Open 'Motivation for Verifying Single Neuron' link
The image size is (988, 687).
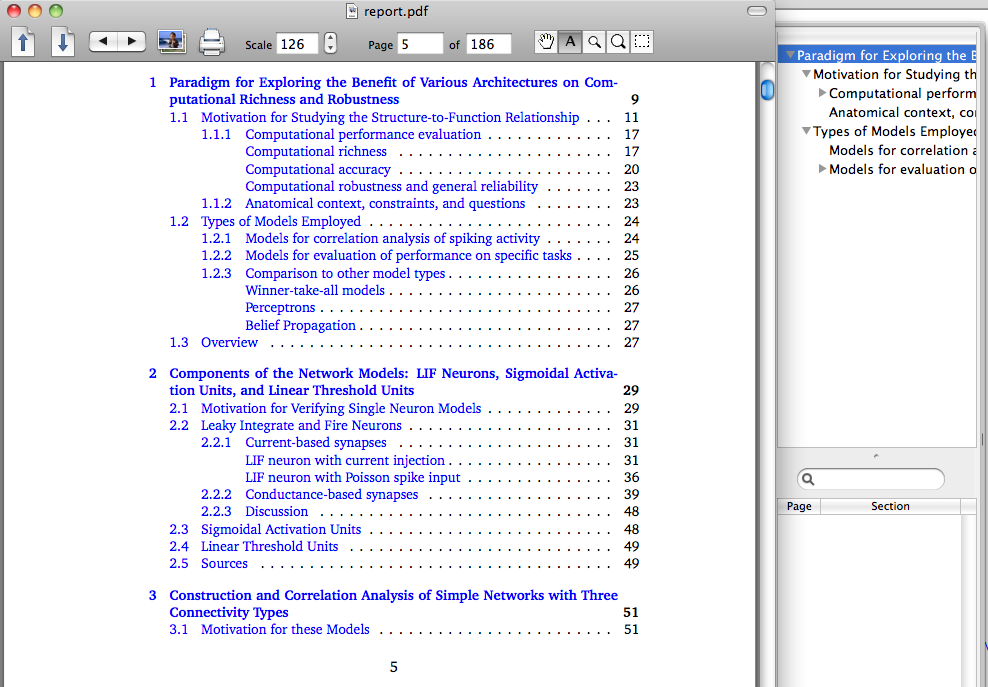pyautogui.click(x=341, y=408)
